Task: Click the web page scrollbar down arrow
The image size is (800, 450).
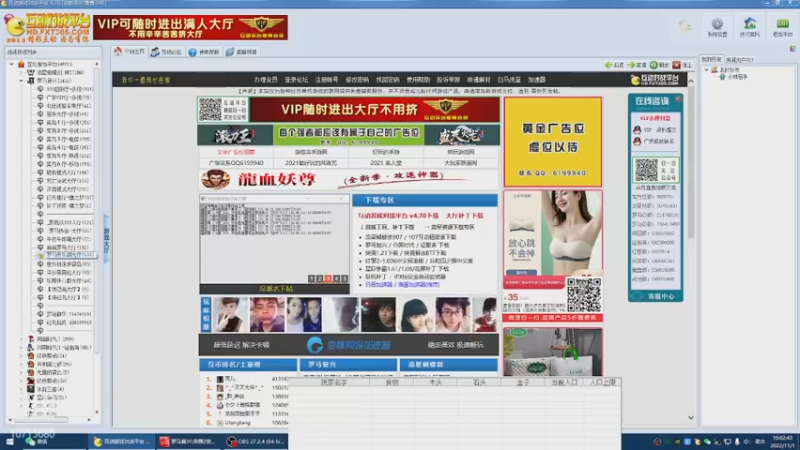Action: [690, 417]
